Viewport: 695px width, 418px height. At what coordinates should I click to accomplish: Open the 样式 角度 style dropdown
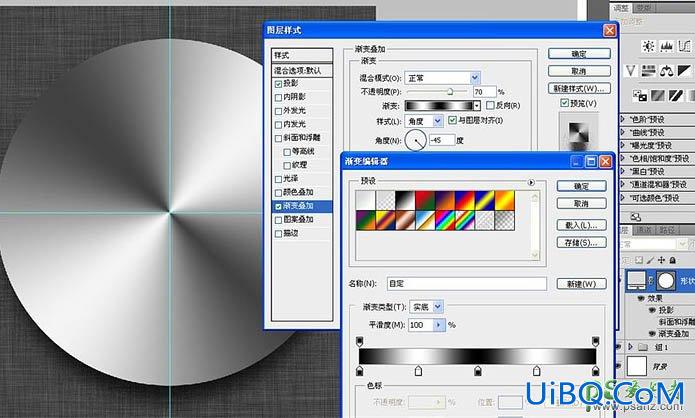[438, 121]
